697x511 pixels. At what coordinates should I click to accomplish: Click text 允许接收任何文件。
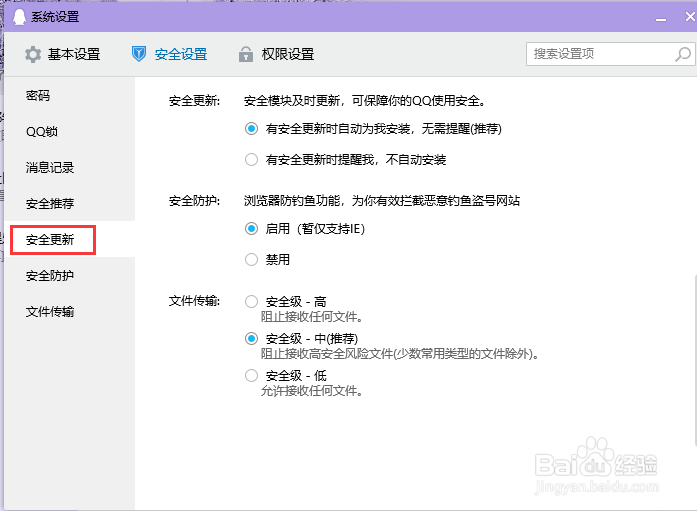click(312, 391)
